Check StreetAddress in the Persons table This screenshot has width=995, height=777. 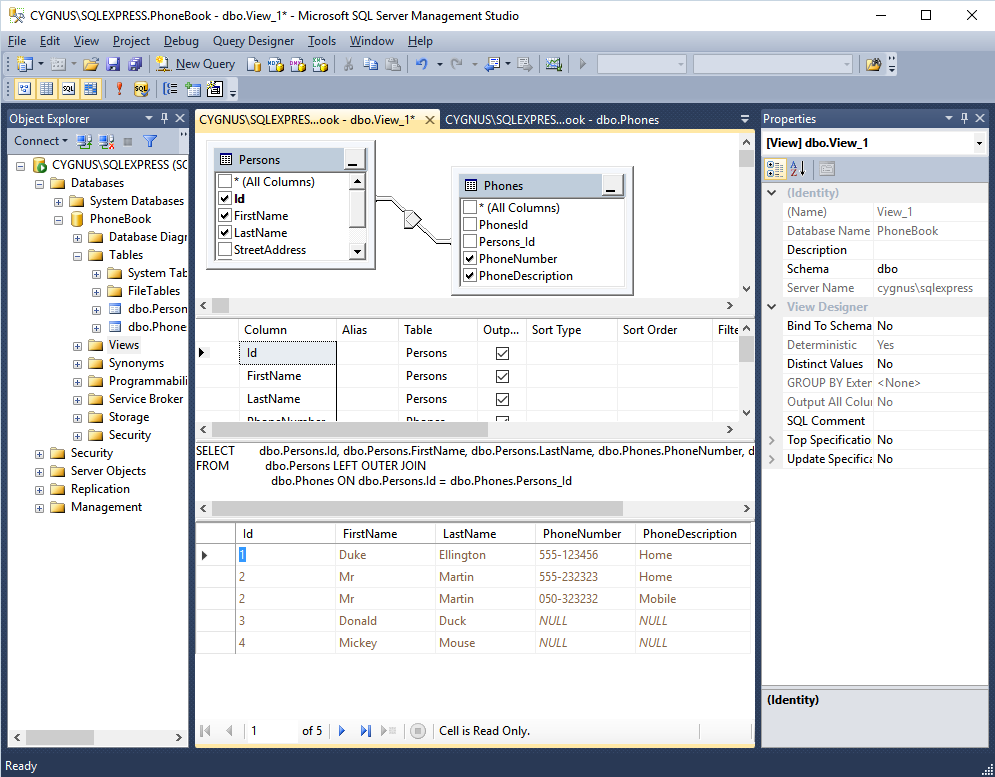point(225,250)
